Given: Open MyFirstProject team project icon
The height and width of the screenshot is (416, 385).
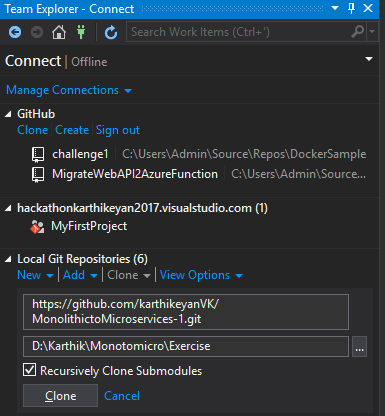Looking at the screenshot, I should (x=37, y=227).
